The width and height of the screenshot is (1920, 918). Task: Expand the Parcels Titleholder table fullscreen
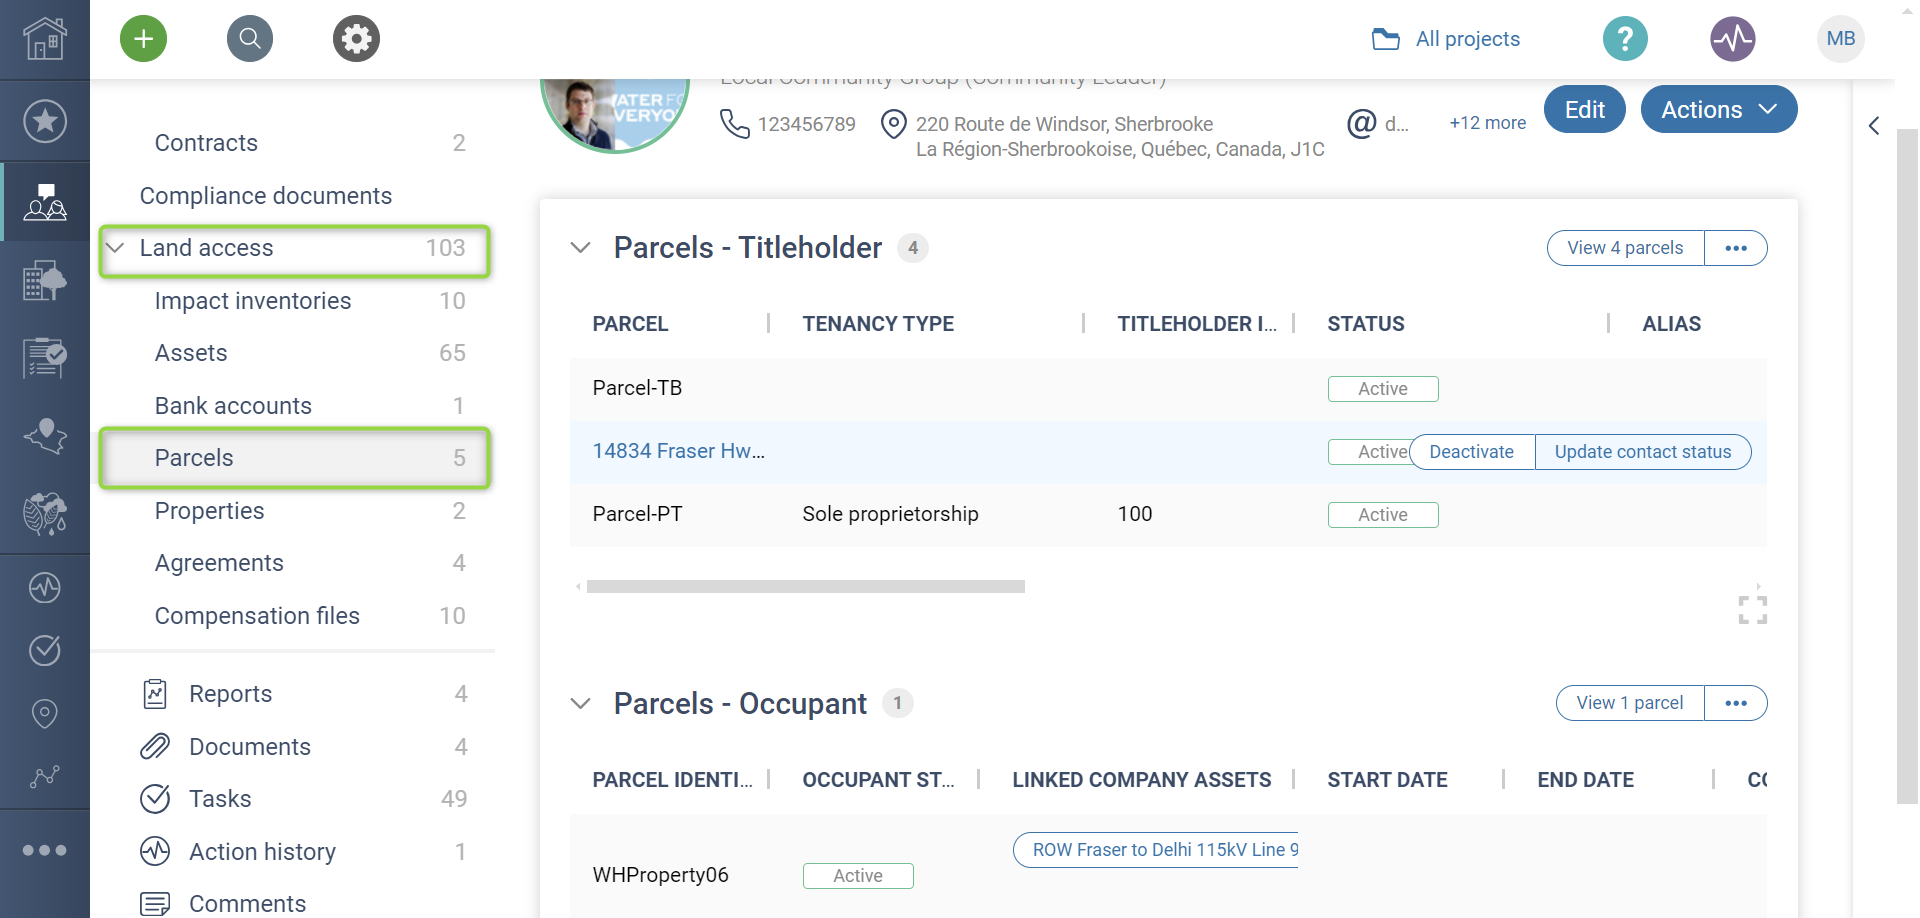1752,610
